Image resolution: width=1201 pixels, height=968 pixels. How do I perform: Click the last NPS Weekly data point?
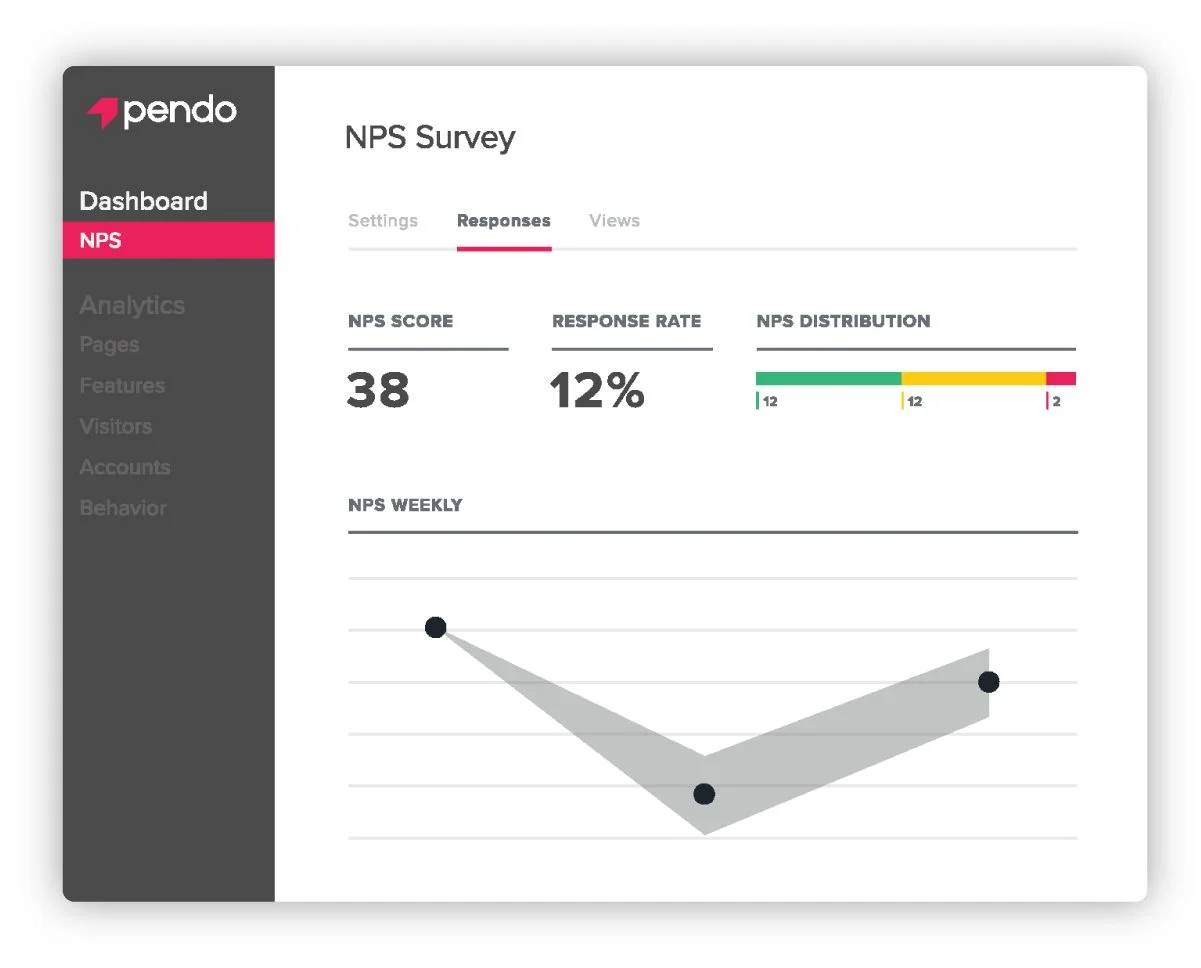(988, 682)
